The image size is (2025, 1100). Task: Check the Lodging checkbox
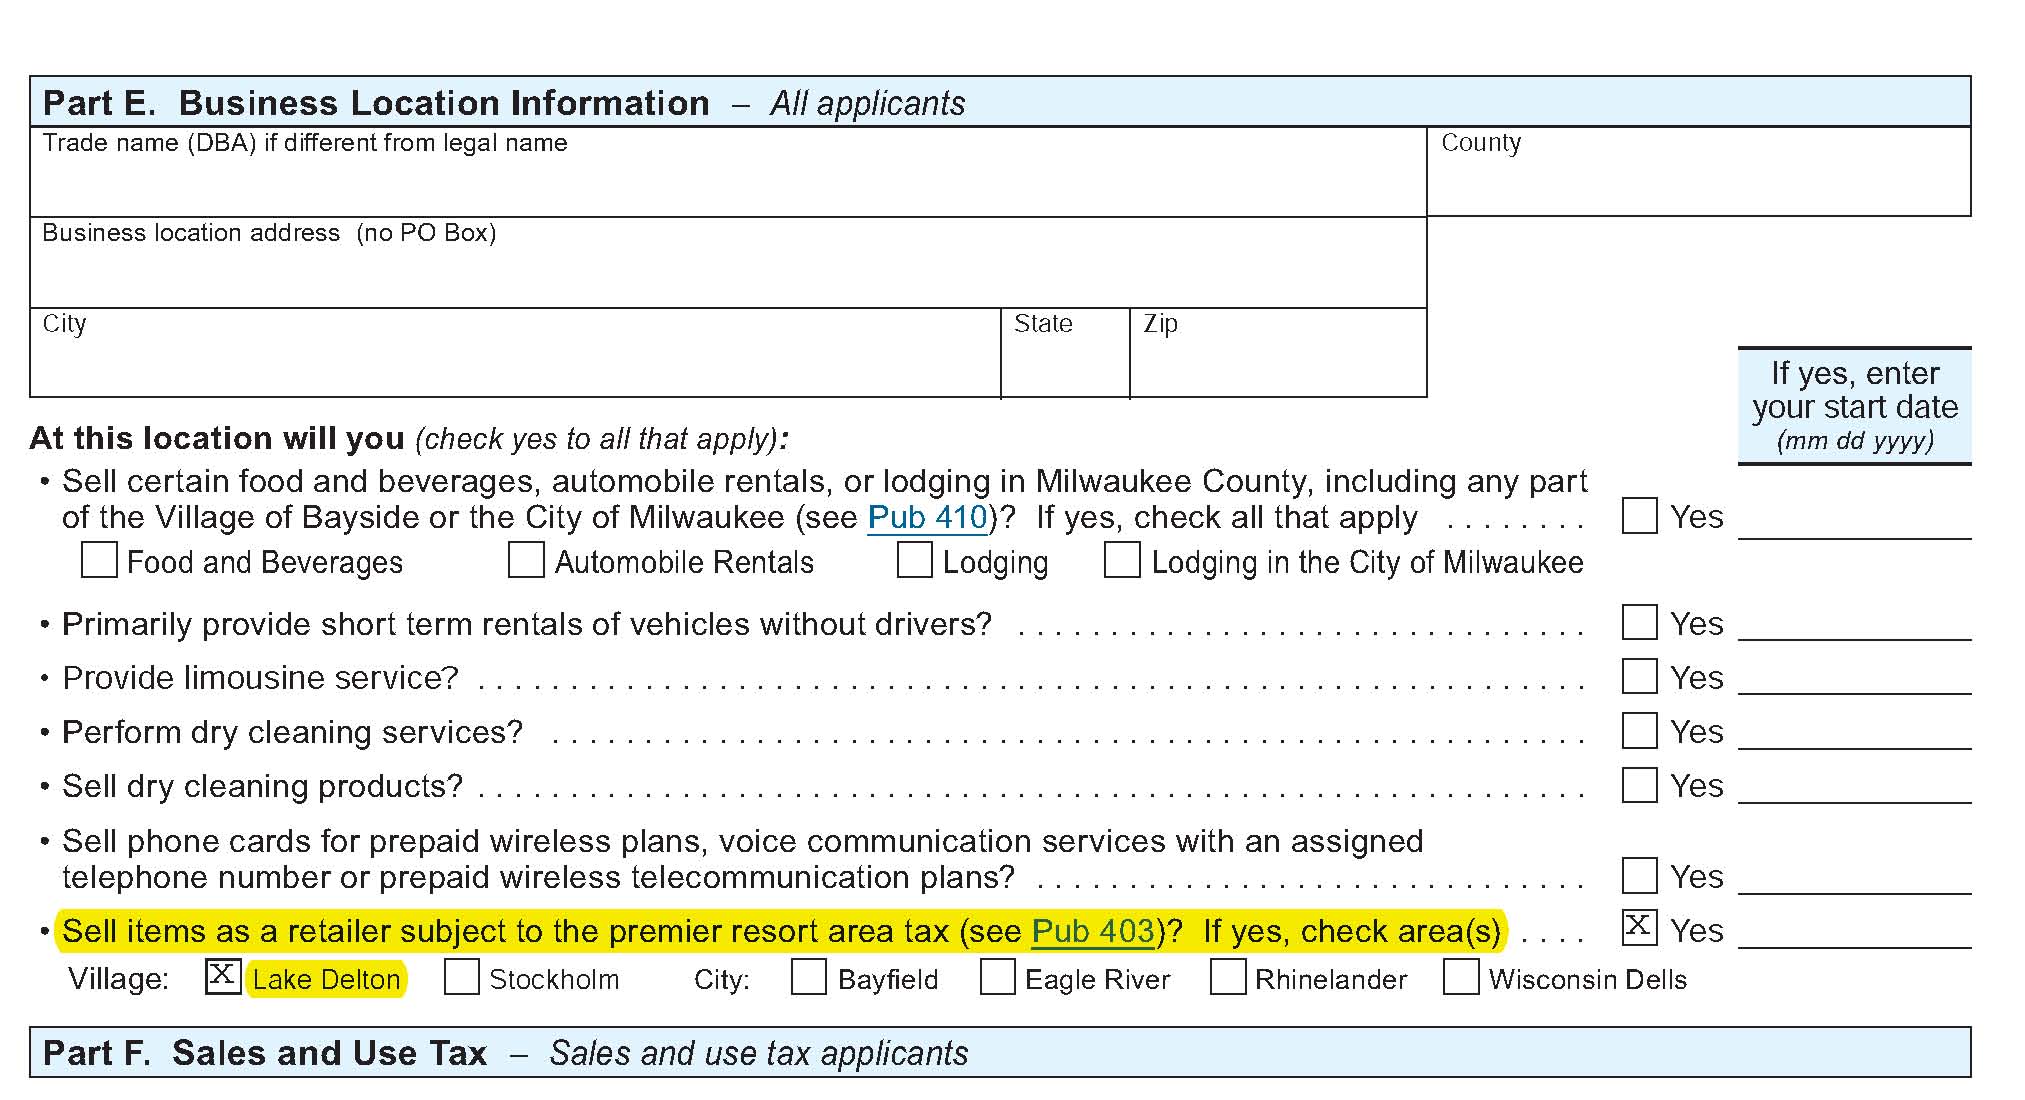[916, 561]
